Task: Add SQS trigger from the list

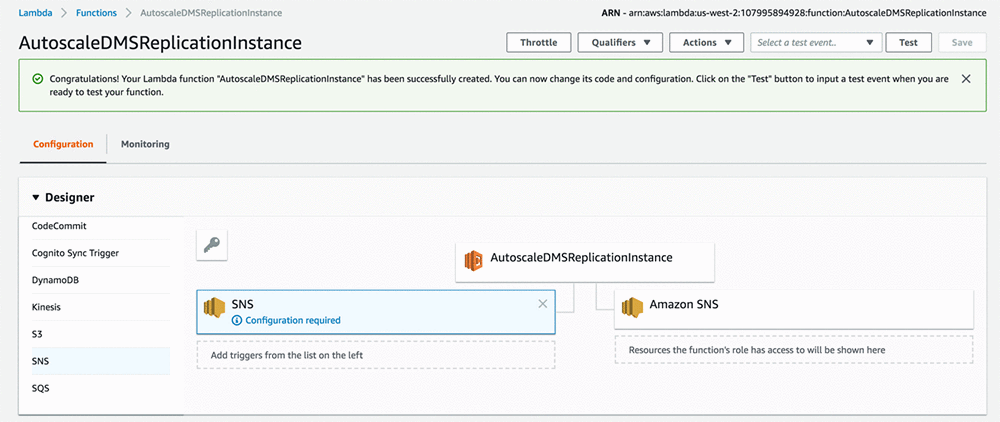Action: coord(43,388)
